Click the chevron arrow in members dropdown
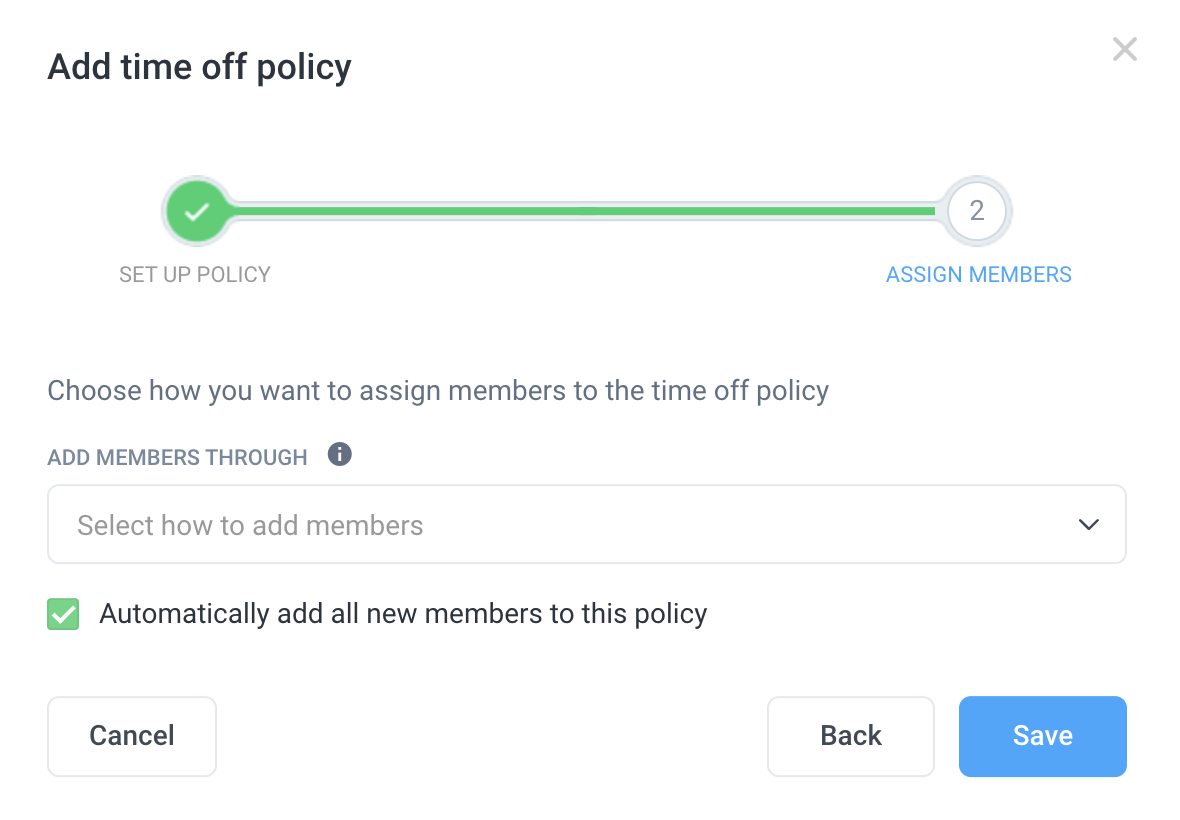The width and height of the screenshot is (1180, 820). pos(1089,524)
